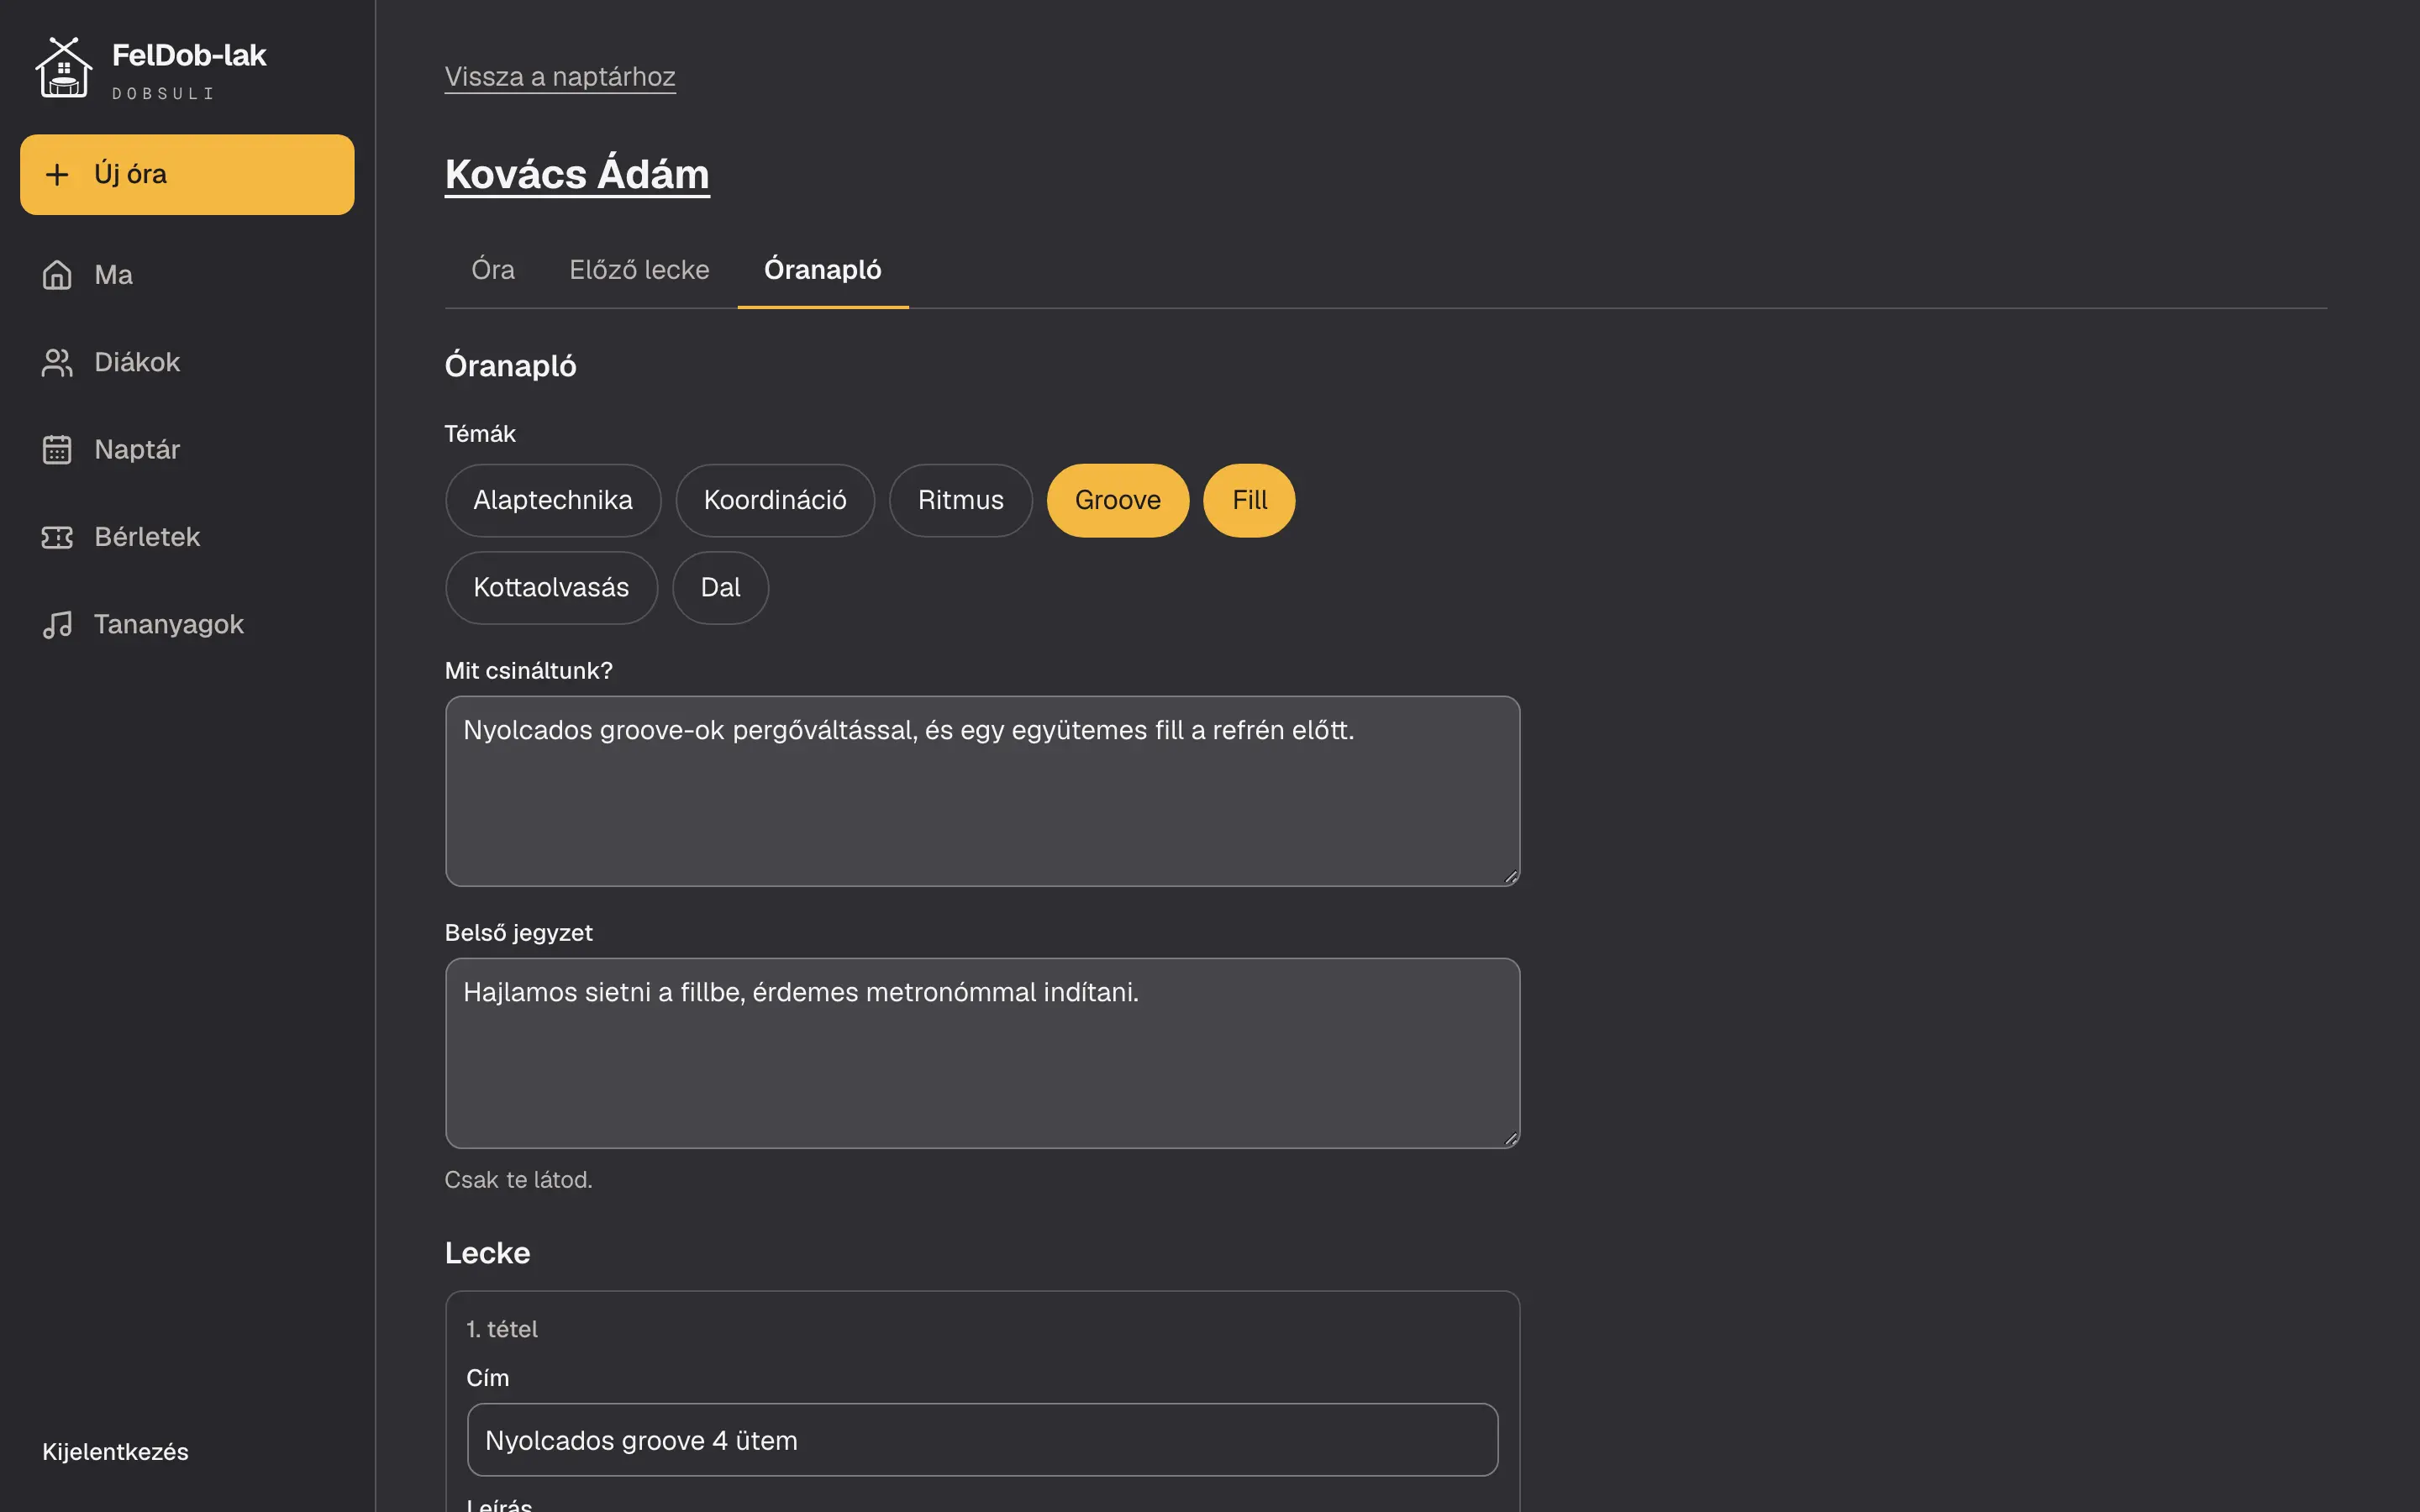Open Ma in the sidebar
The height and width of the screenshot is (1512, 2420).
tap(187, 275)
